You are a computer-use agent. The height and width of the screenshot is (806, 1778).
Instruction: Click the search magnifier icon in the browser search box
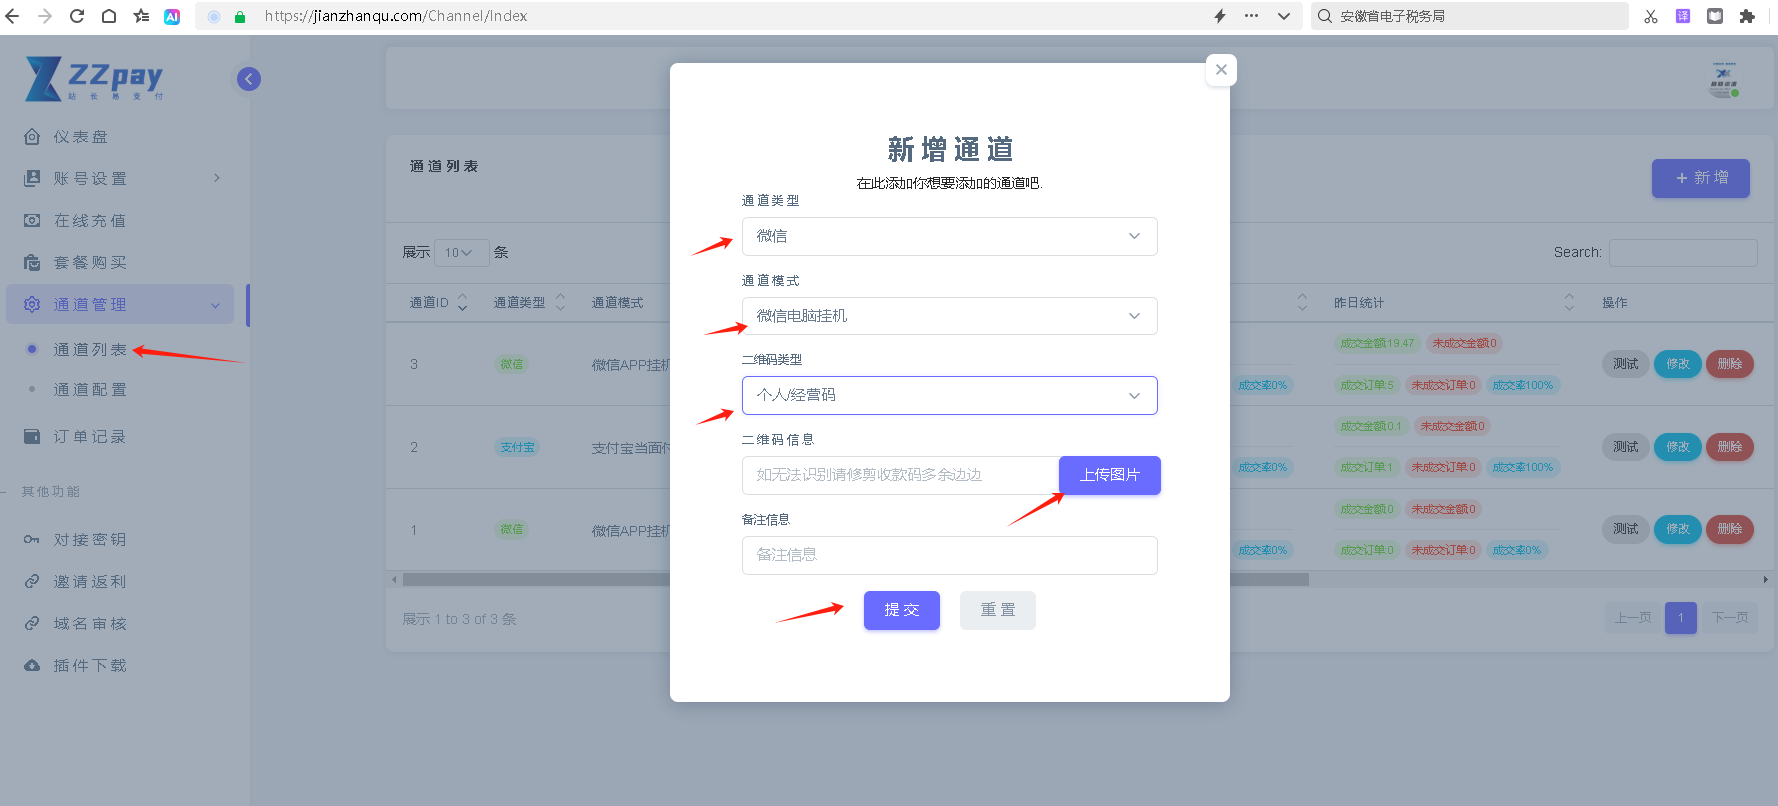(1325, 16)
